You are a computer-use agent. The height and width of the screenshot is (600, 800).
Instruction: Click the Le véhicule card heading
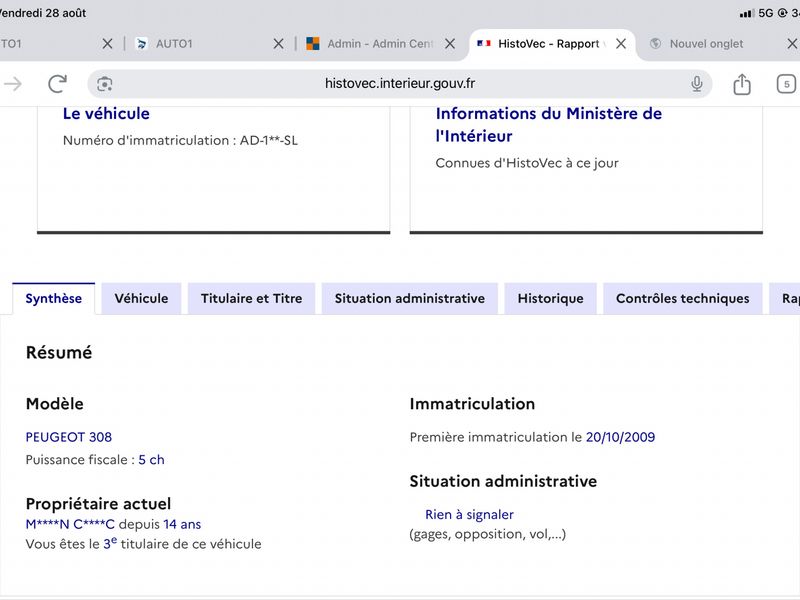point(106,113)
